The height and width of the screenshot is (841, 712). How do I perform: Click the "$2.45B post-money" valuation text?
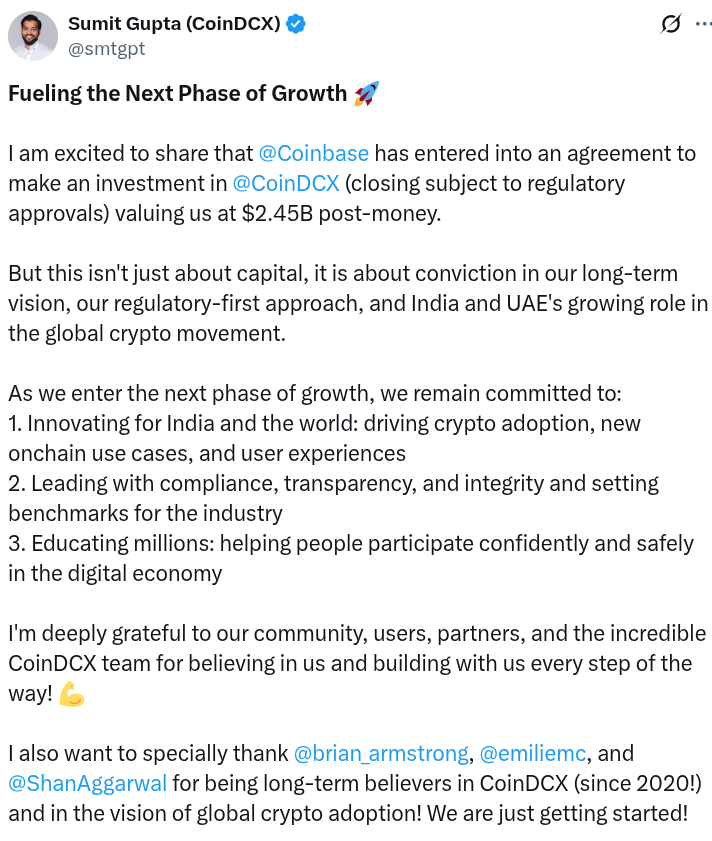(354, 214)
